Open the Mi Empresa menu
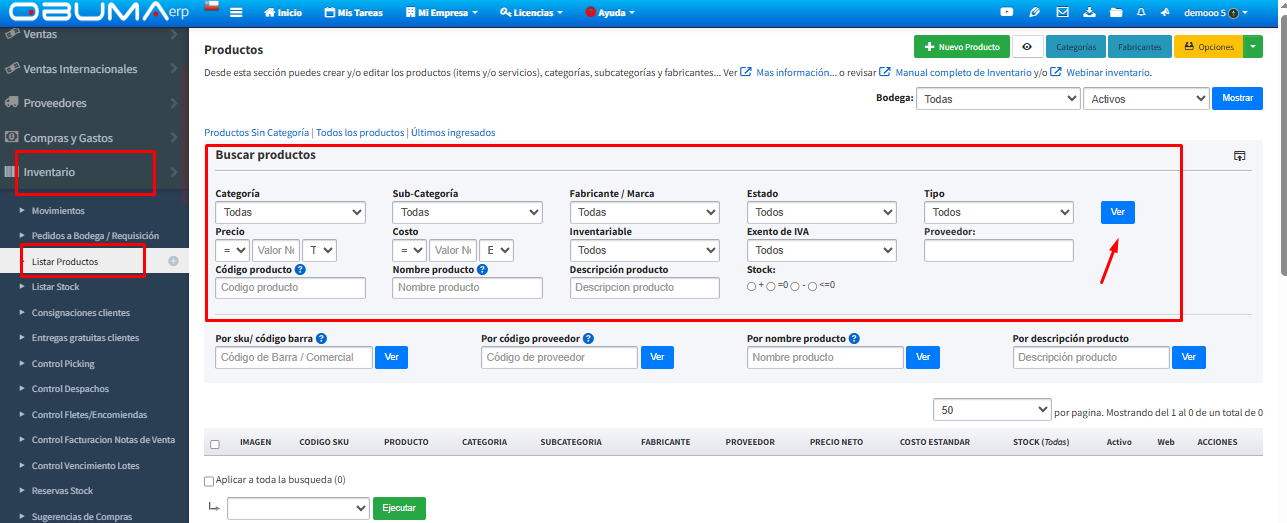 442,13
